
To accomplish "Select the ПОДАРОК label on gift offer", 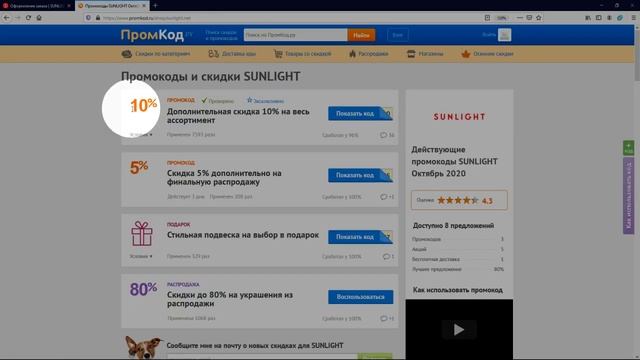I will (x=178, y=224).
